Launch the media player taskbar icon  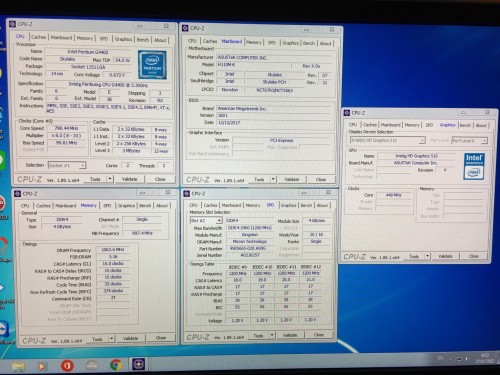[42, 366]
